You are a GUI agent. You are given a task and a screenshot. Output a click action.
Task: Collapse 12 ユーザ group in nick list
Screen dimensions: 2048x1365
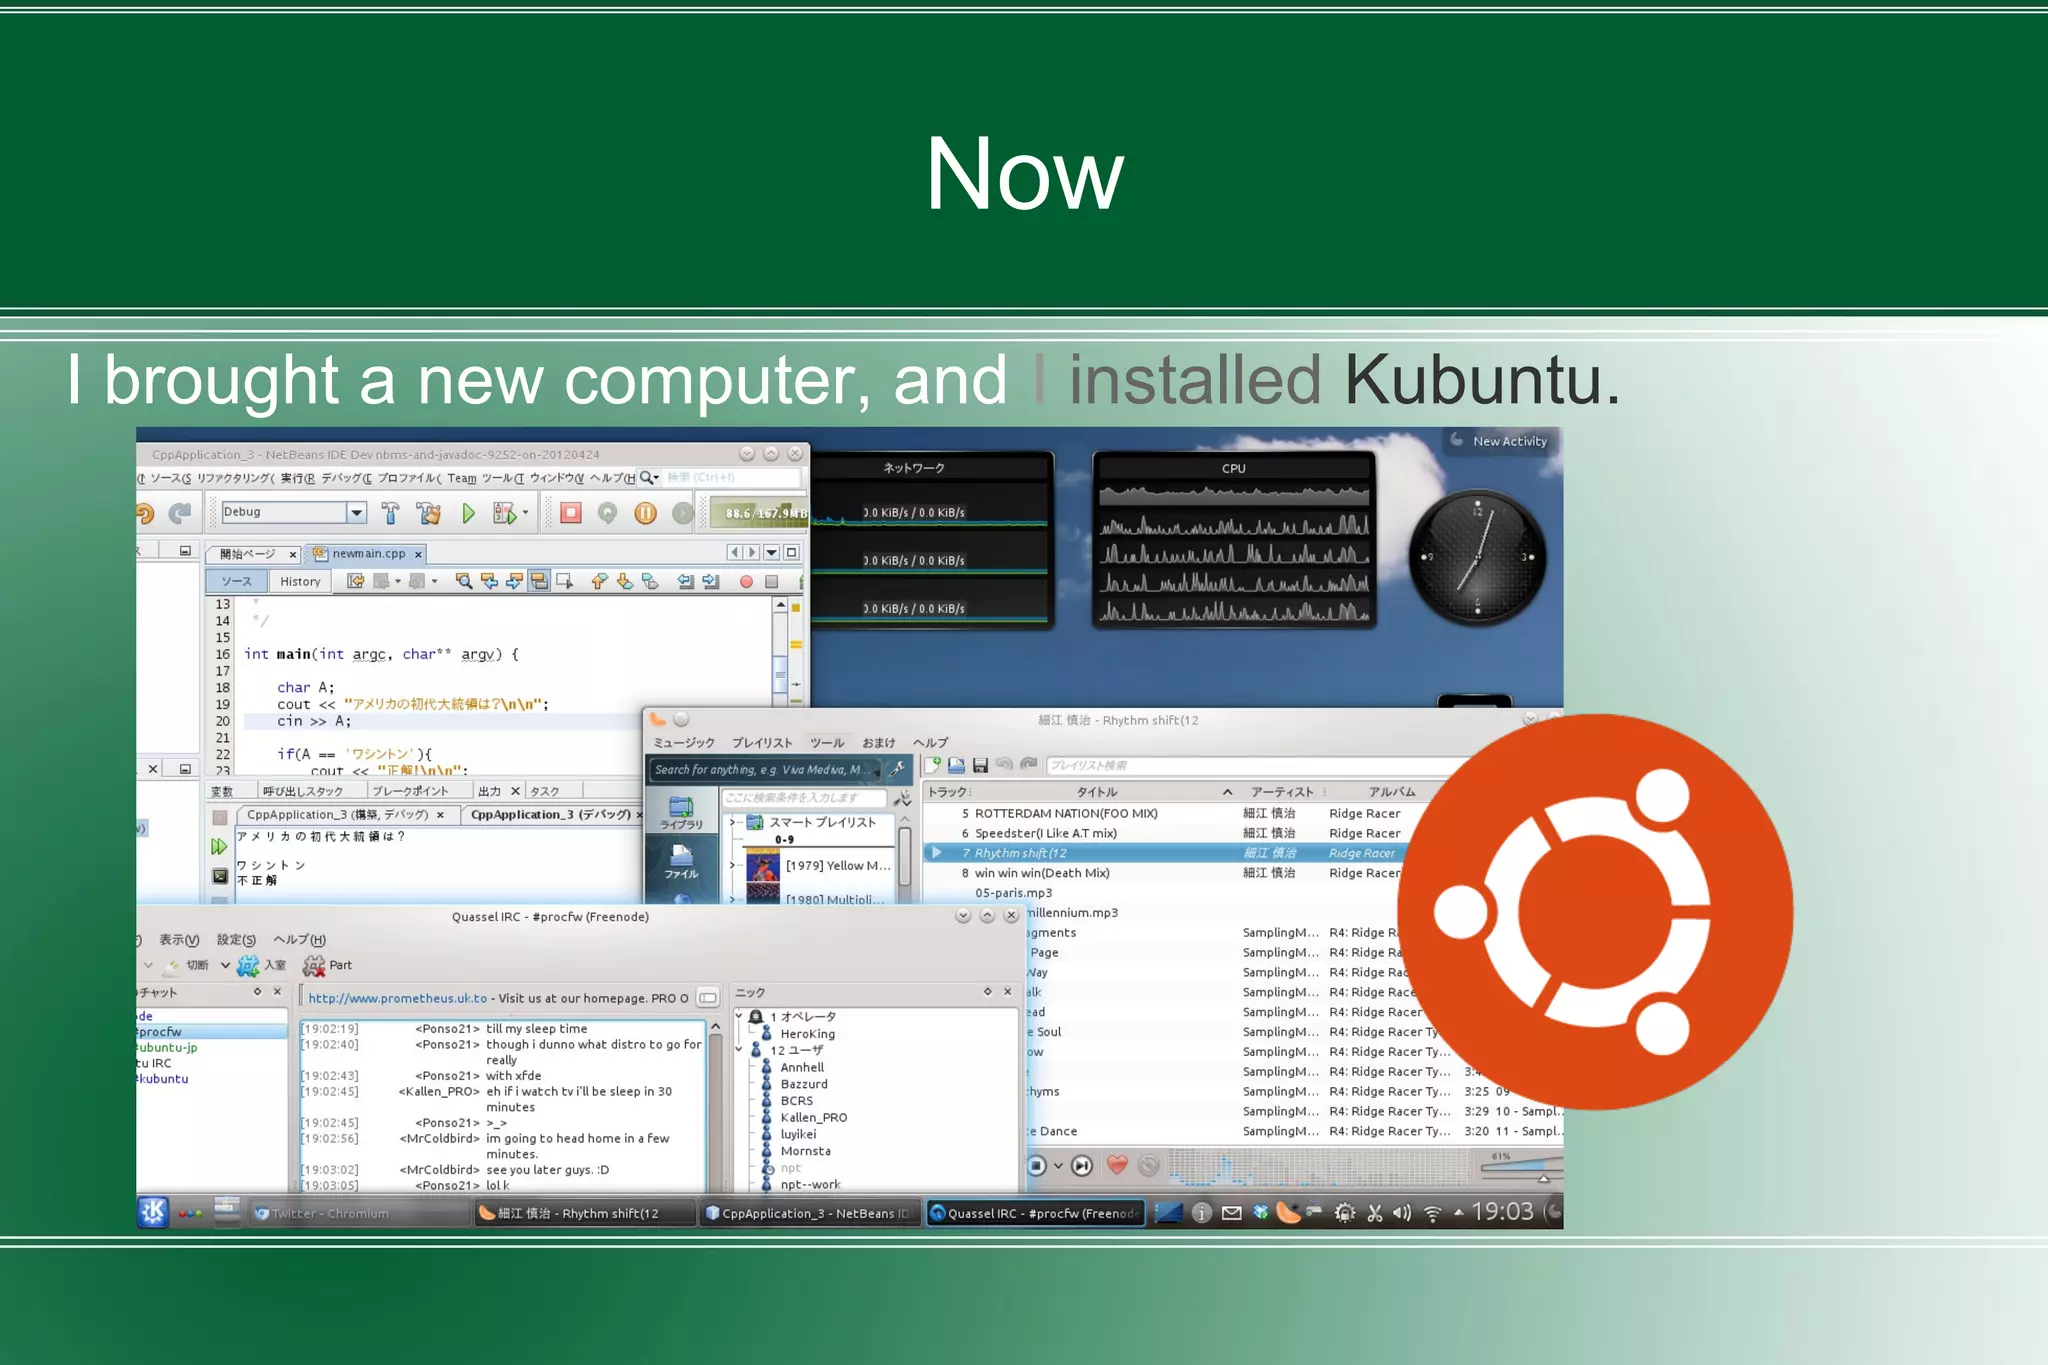coord(739,1050)
